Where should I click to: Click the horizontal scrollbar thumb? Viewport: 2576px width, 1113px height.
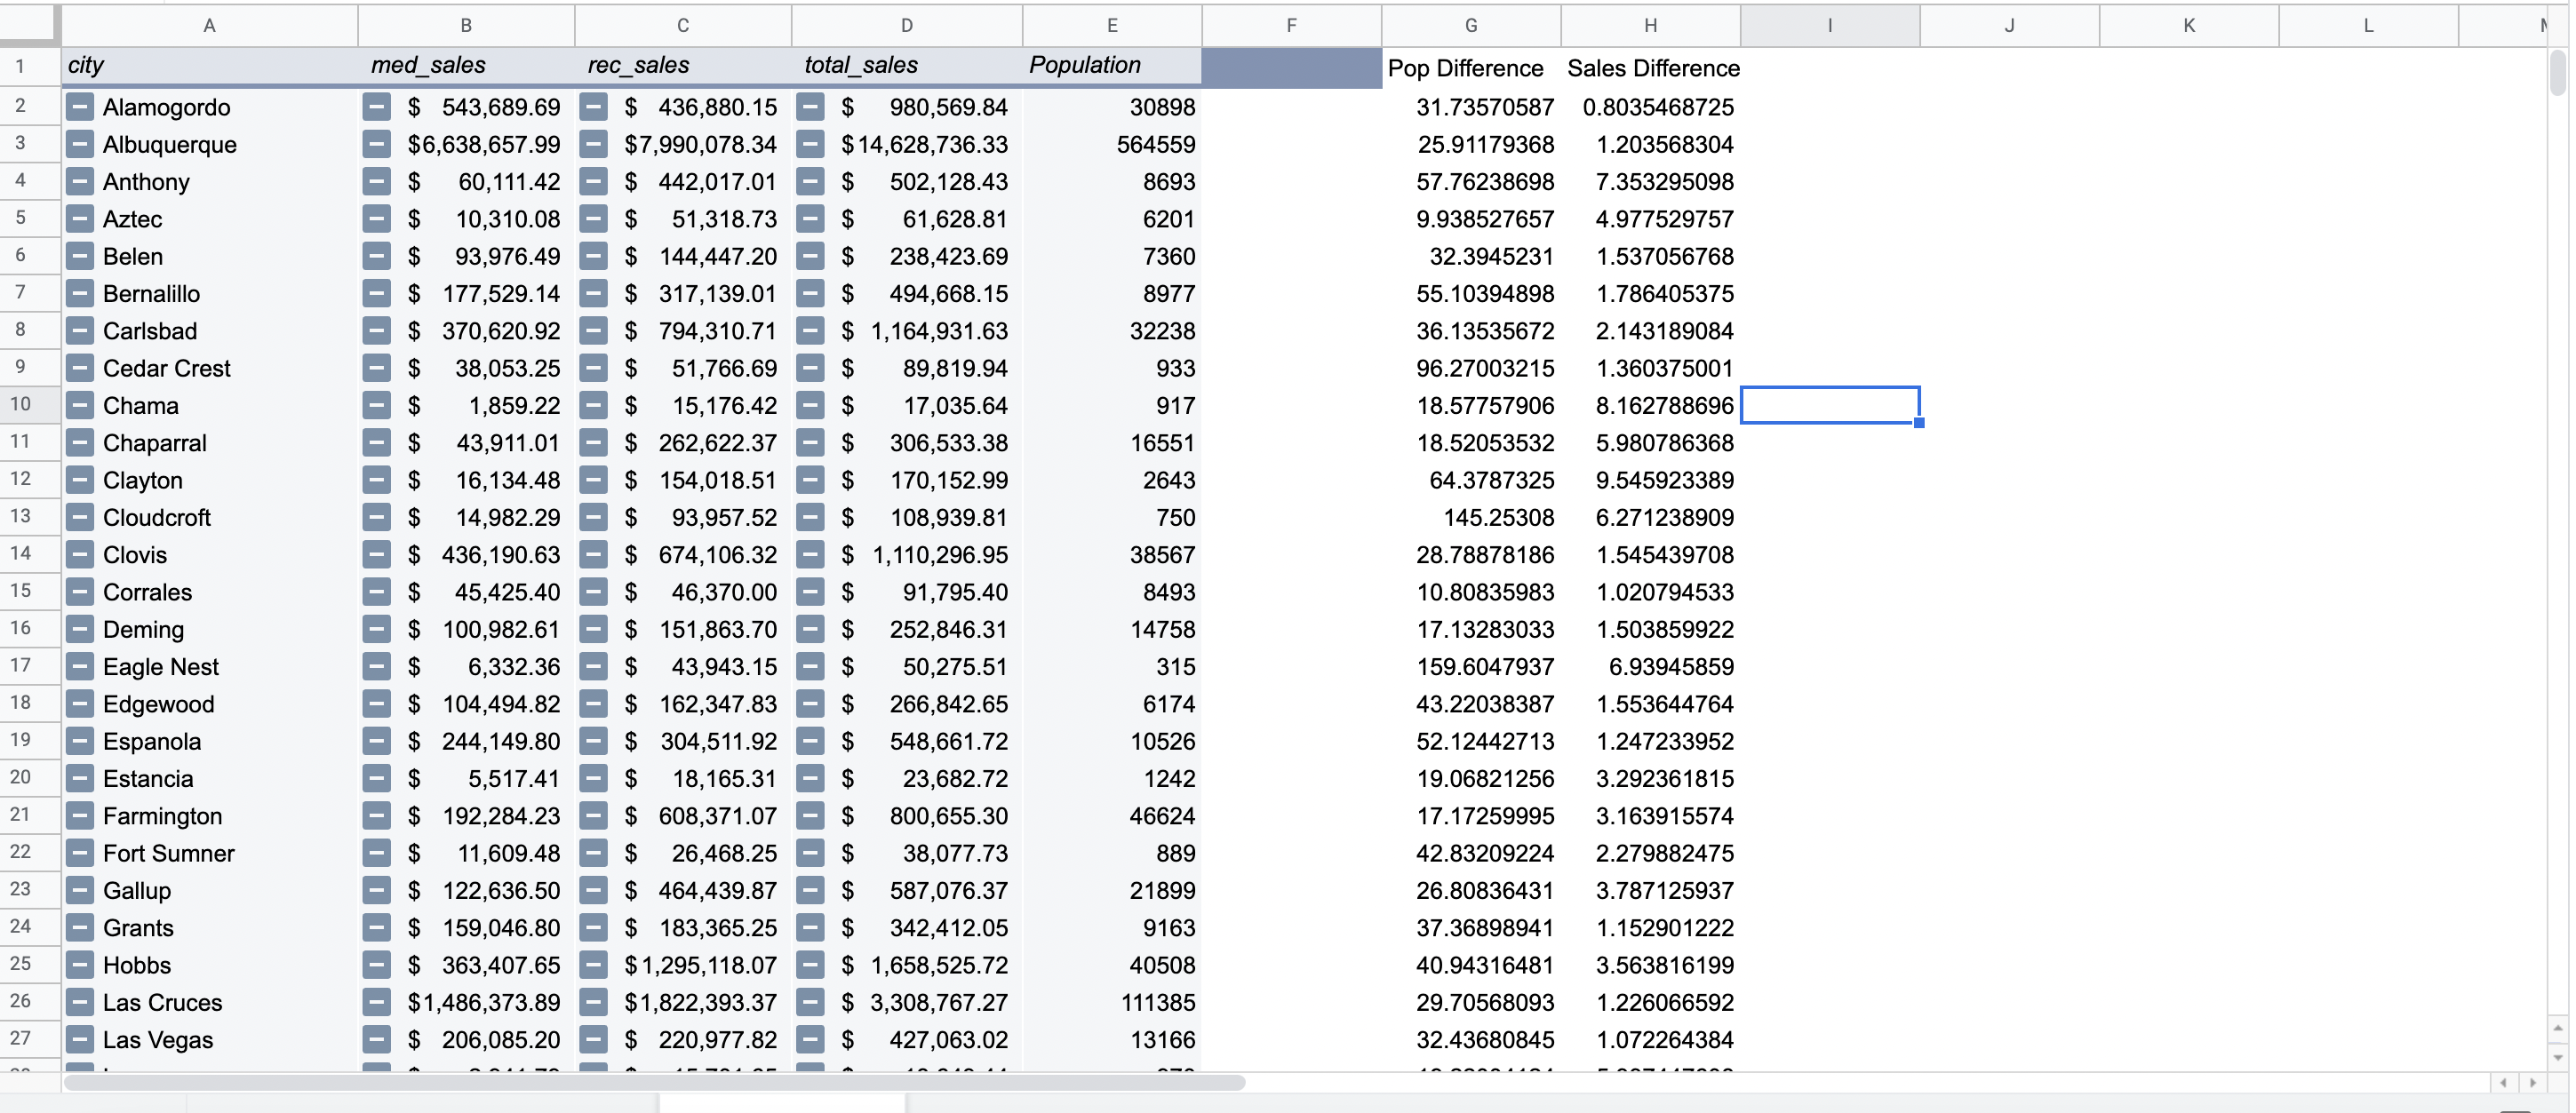click(x=654, y=1082)
